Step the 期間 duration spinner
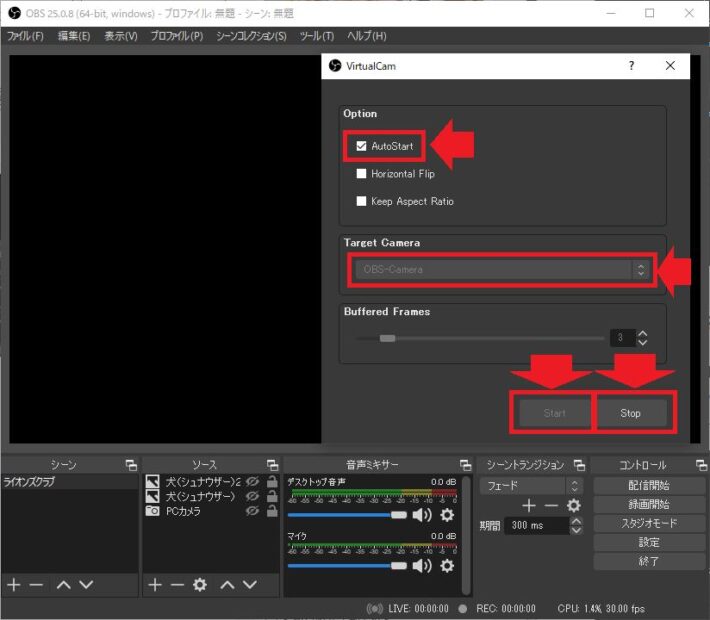 coord(576,525)
